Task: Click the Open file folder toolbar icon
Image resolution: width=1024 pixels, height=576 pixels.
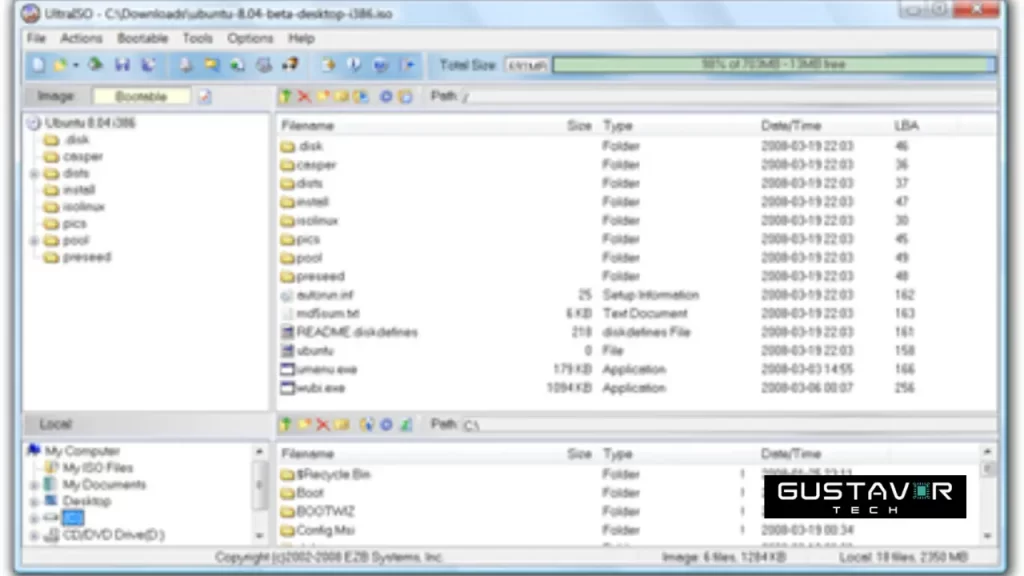Action: pyautogui.click(x=60, y=65)
